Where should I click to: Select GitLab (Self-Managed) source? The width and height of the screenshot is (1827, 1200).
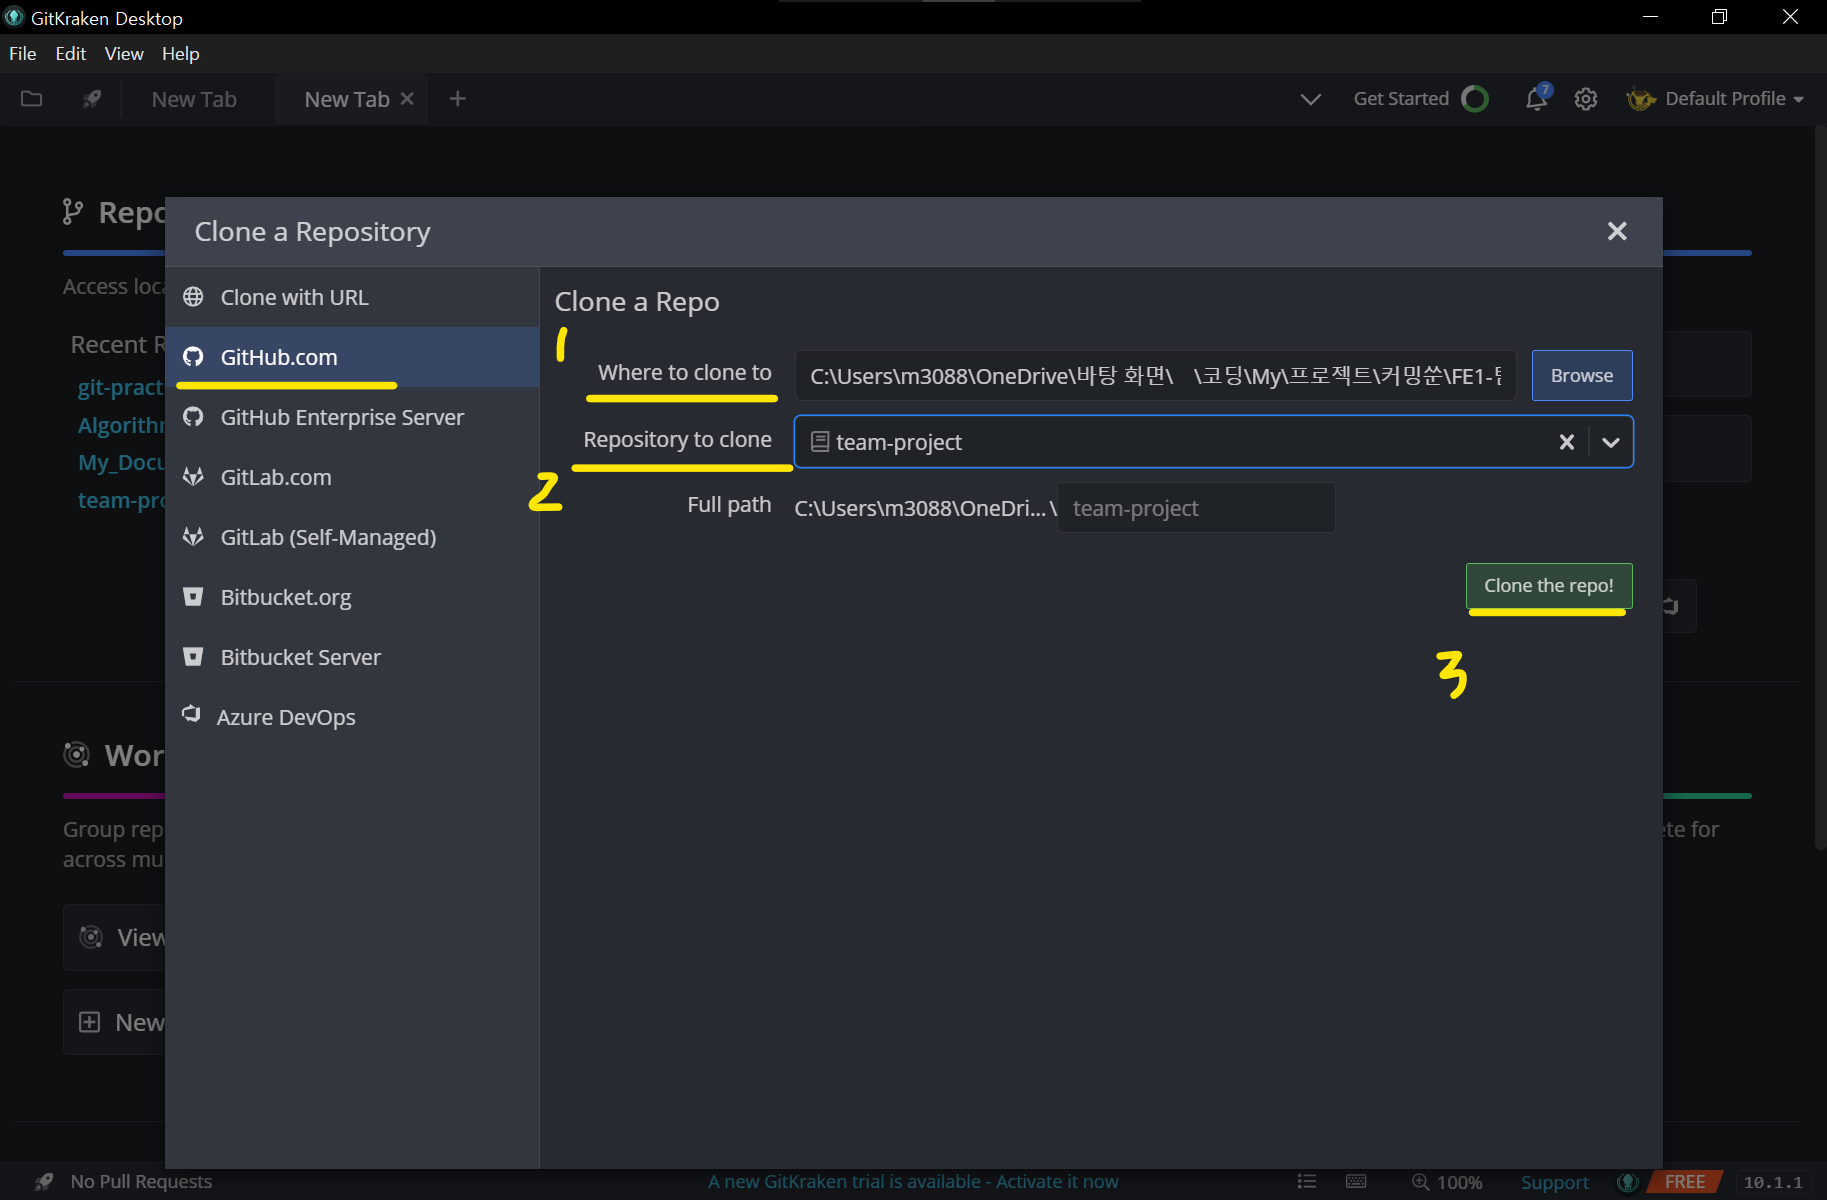(352, 537)
